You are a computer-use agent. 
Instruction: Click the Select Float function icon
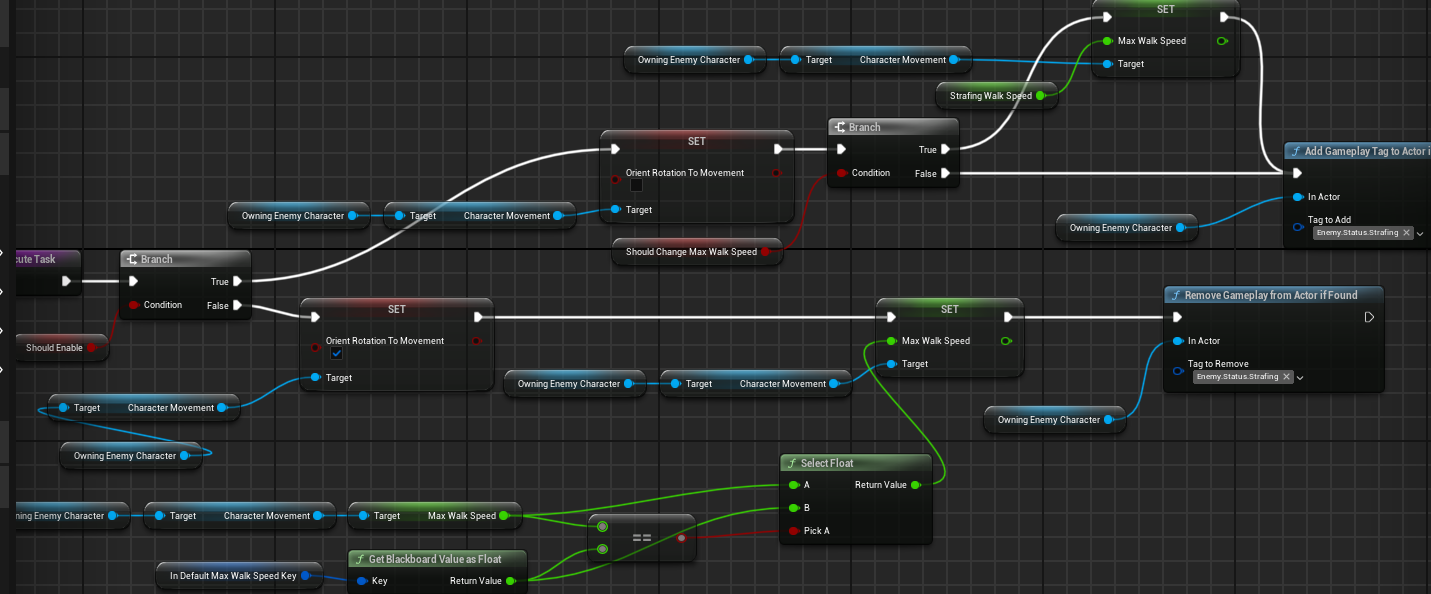pos(792,463)
